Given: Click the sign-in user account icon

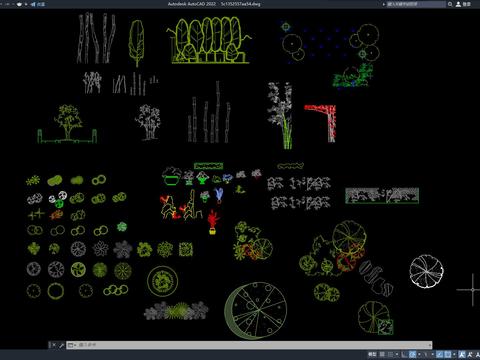Looking at the screenshot, I should click(458, 4).
